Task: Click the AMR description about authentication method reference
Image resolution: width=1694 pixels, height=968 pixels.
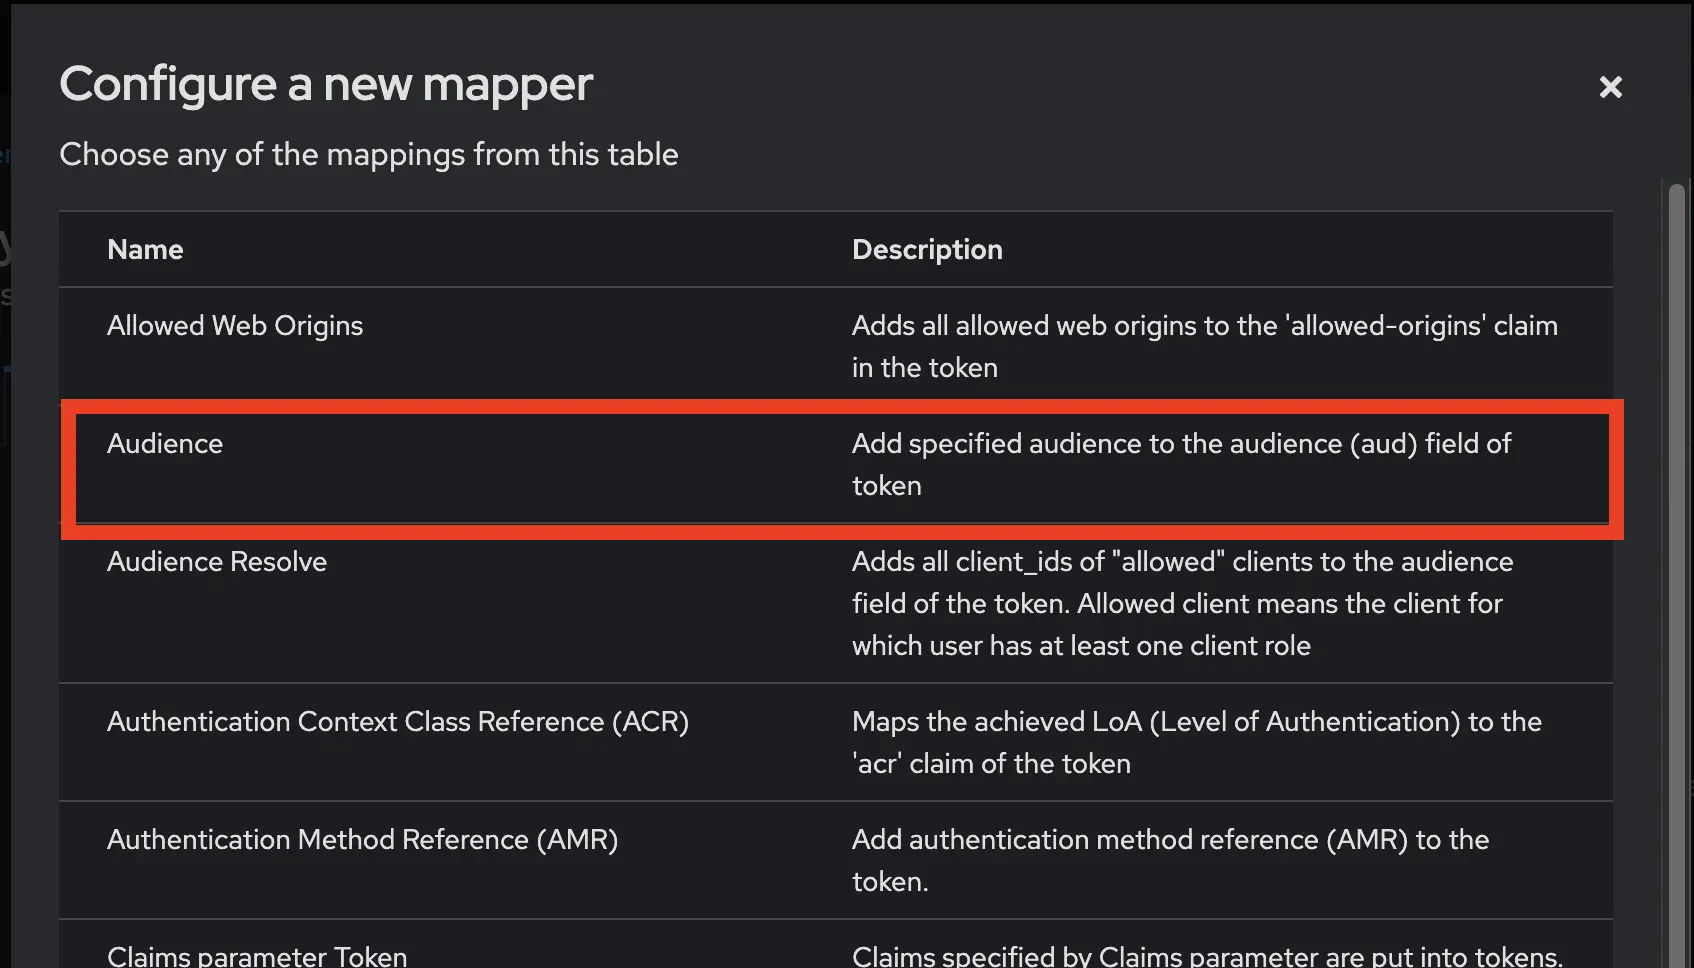Action: (x=1169, y=860)
